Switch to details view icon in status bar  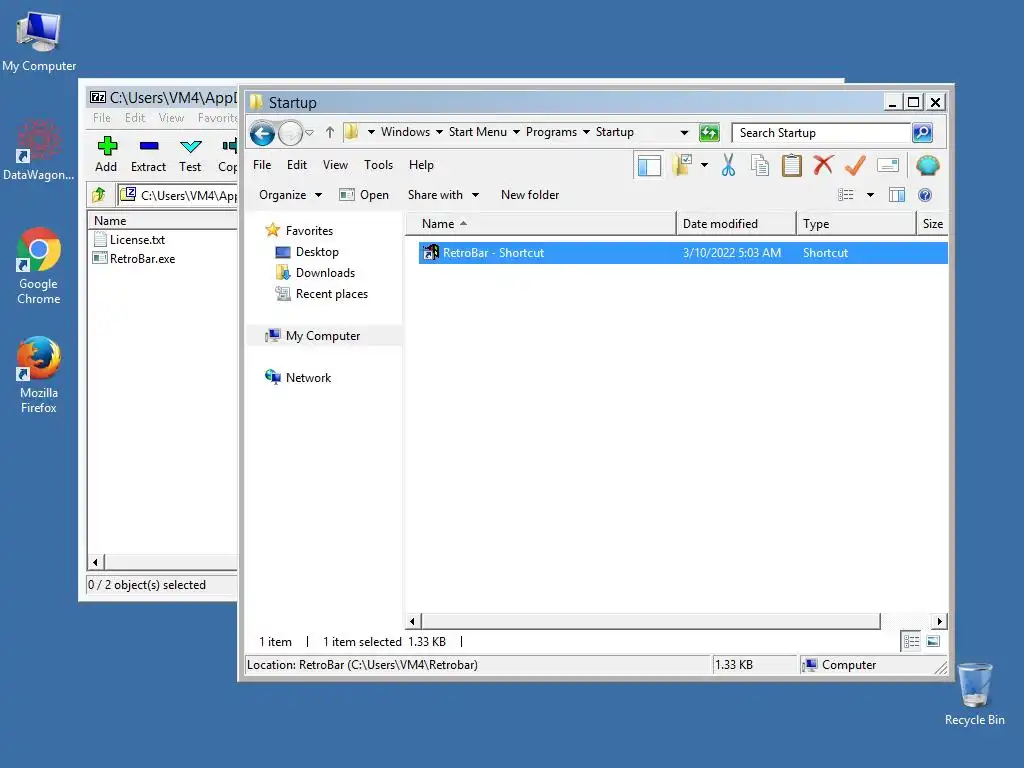(x=912, y=641)
